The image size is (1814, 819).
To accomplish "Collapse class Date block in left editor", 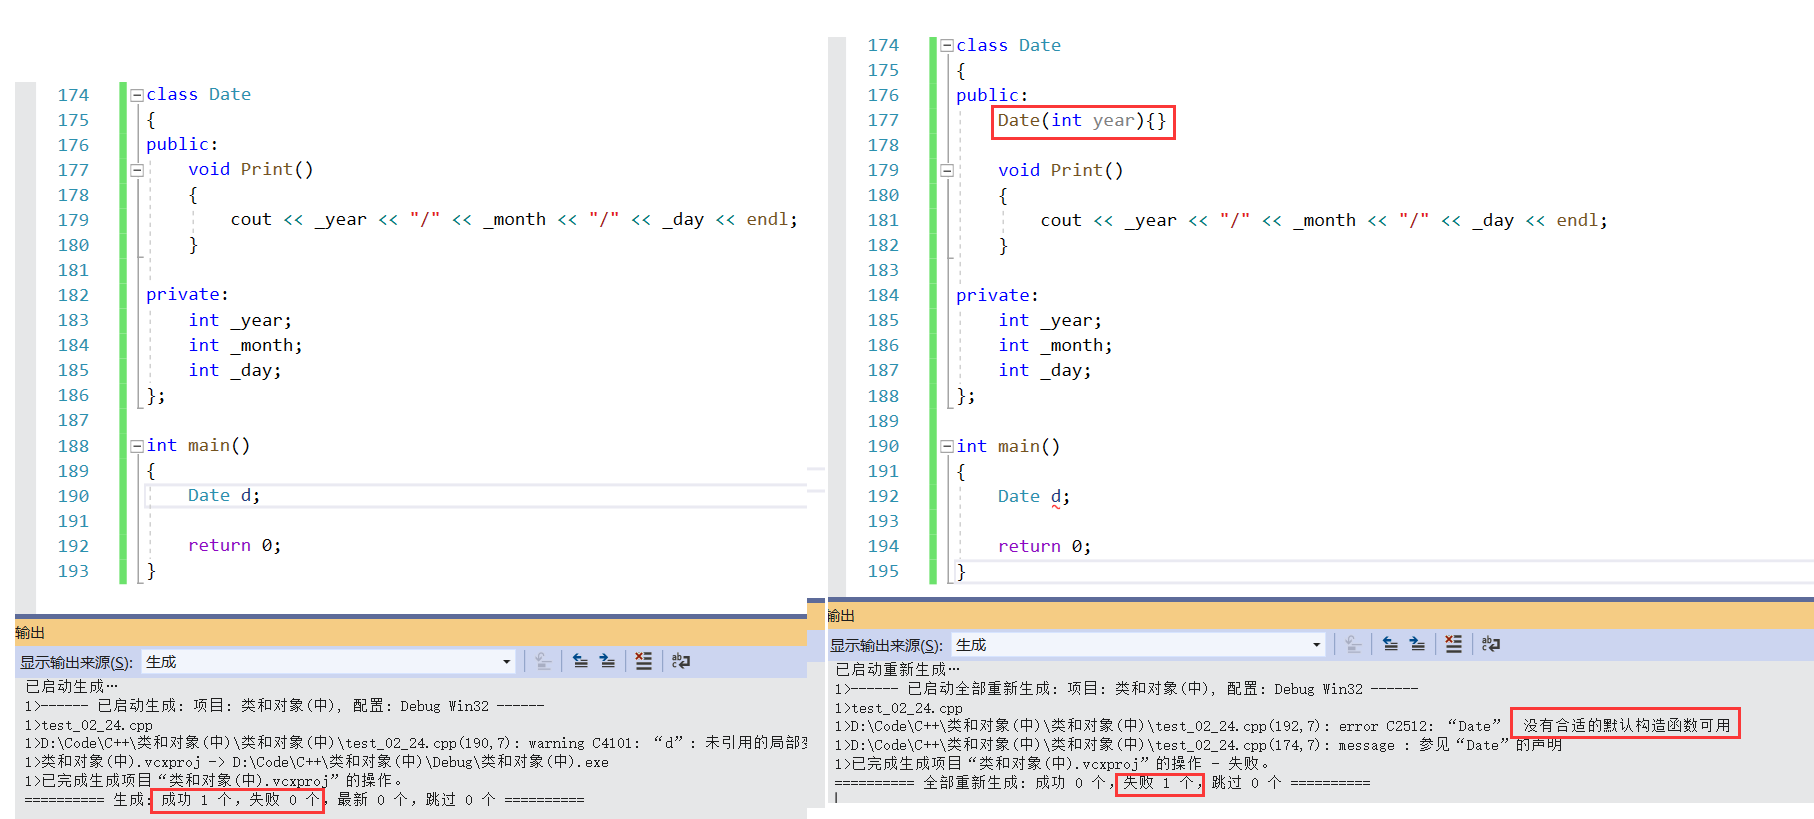I will [137, 95].
